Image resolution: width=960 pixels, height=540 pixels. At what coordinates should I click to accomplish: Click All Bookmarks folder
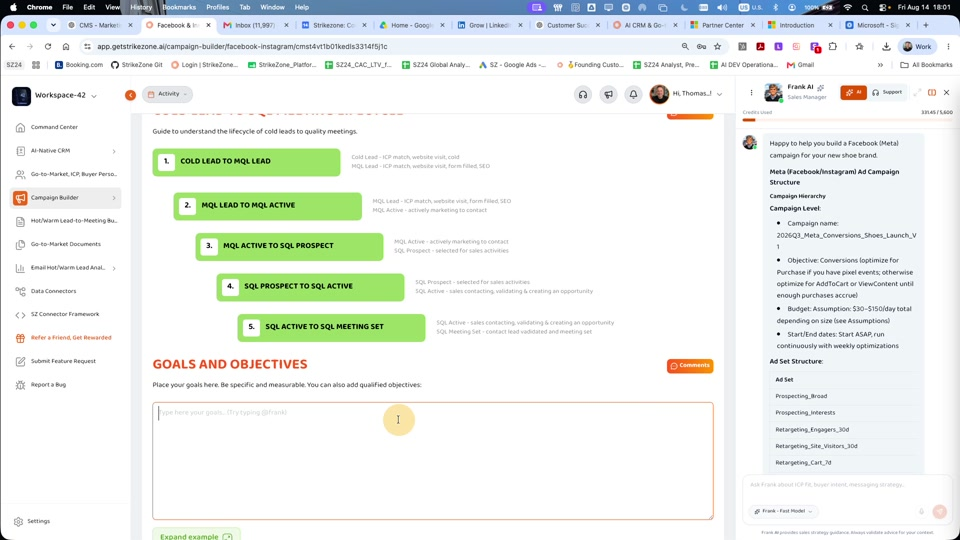click(926, 65)
